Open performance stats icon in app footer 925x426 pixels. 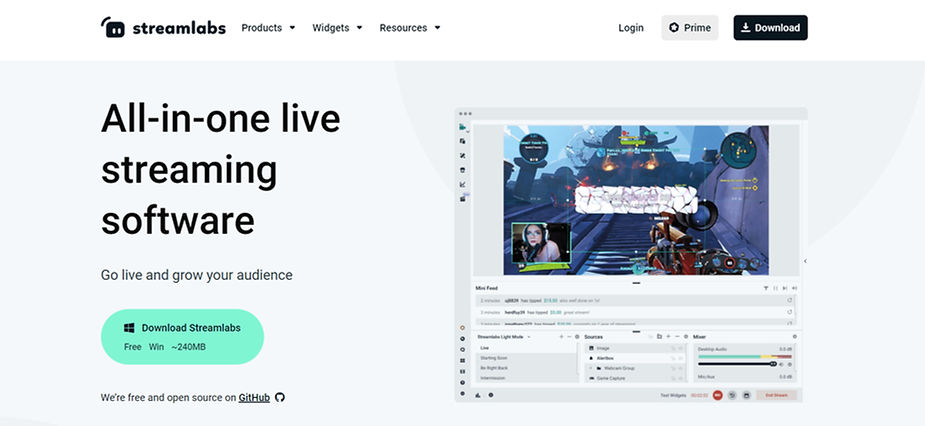point(478,395)
